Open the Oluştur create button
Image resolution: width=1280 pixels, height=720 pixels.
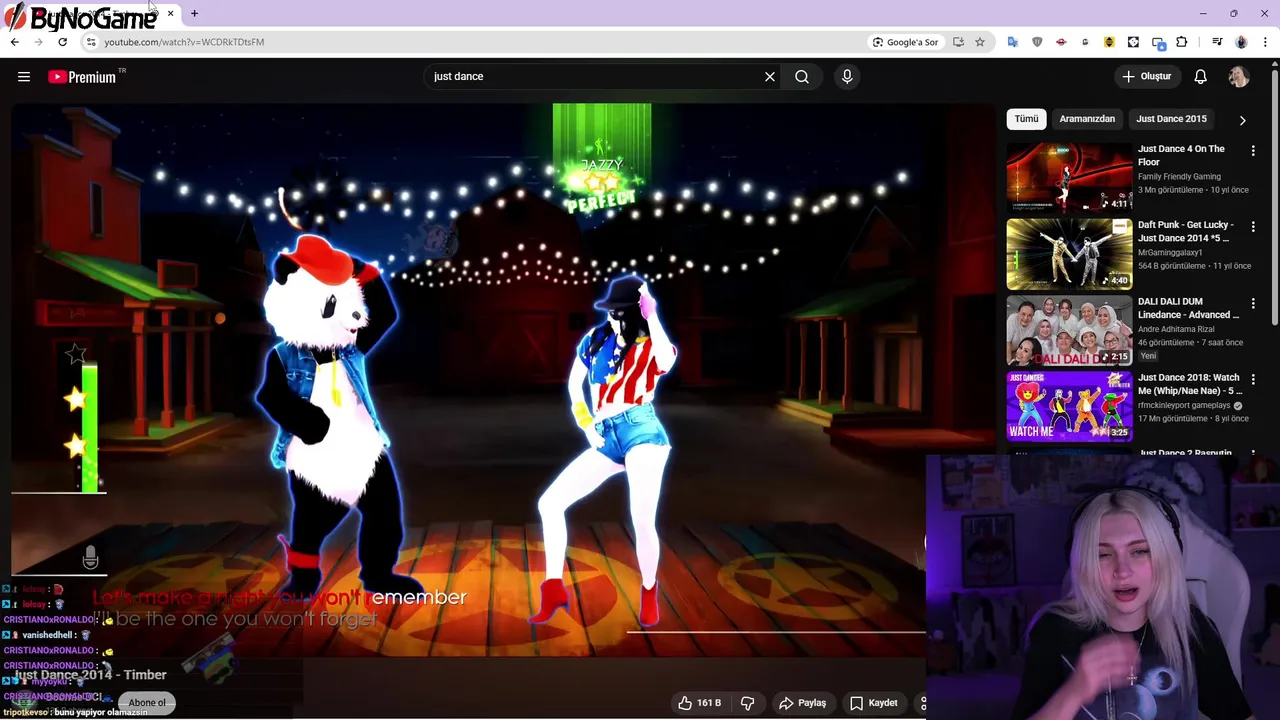1147,77
